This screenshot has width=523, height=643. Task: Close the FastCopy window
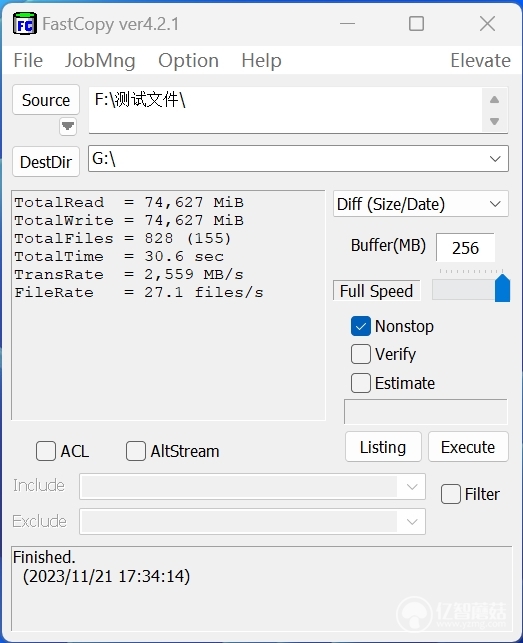click(487, 24)
